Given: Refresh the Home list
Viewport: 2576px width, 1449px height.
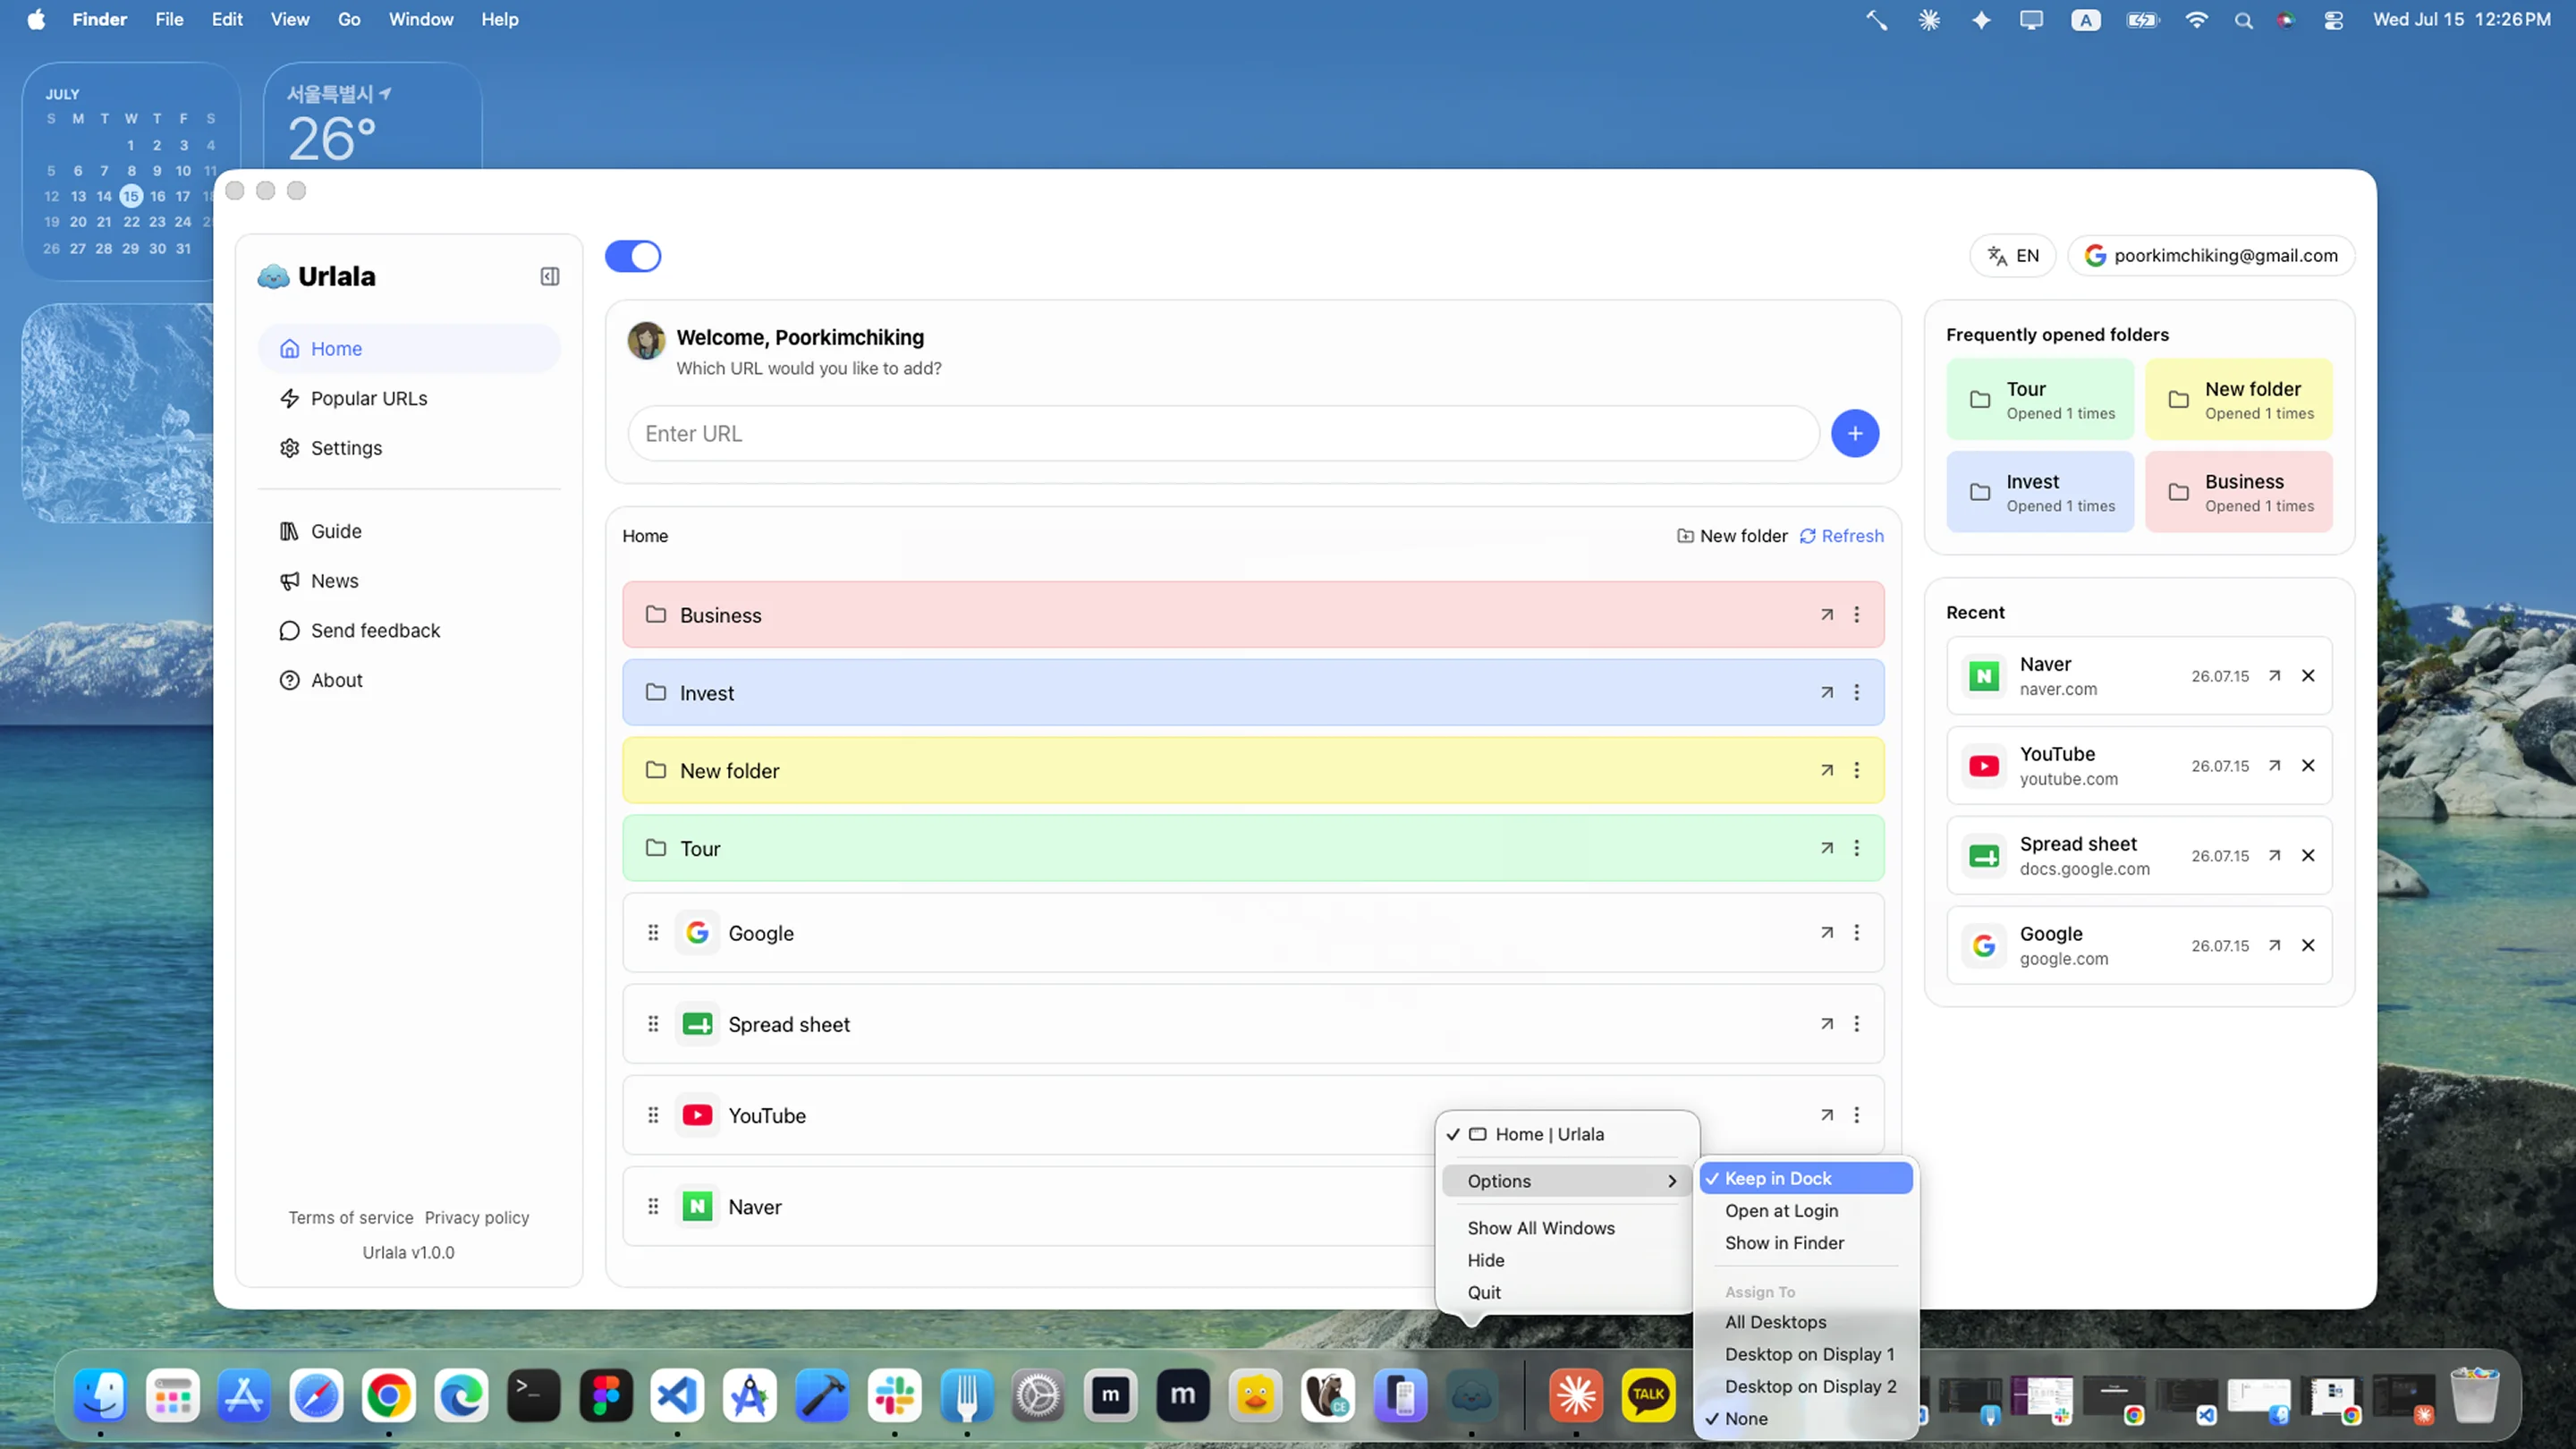Looking at the screenshot, I should (1841, 536).
